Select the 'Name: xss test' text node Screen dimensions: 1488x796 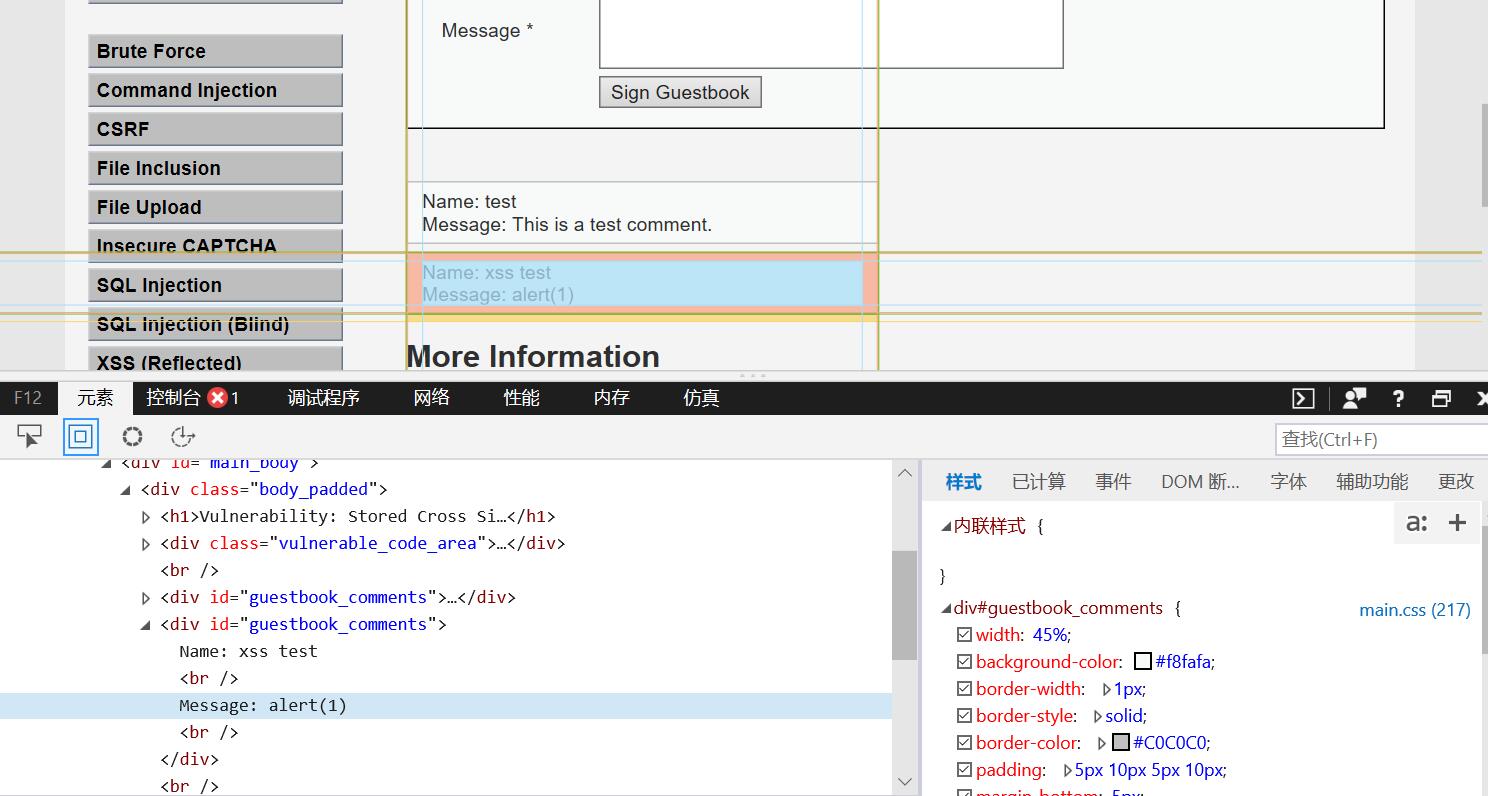[x=248, y=652]
